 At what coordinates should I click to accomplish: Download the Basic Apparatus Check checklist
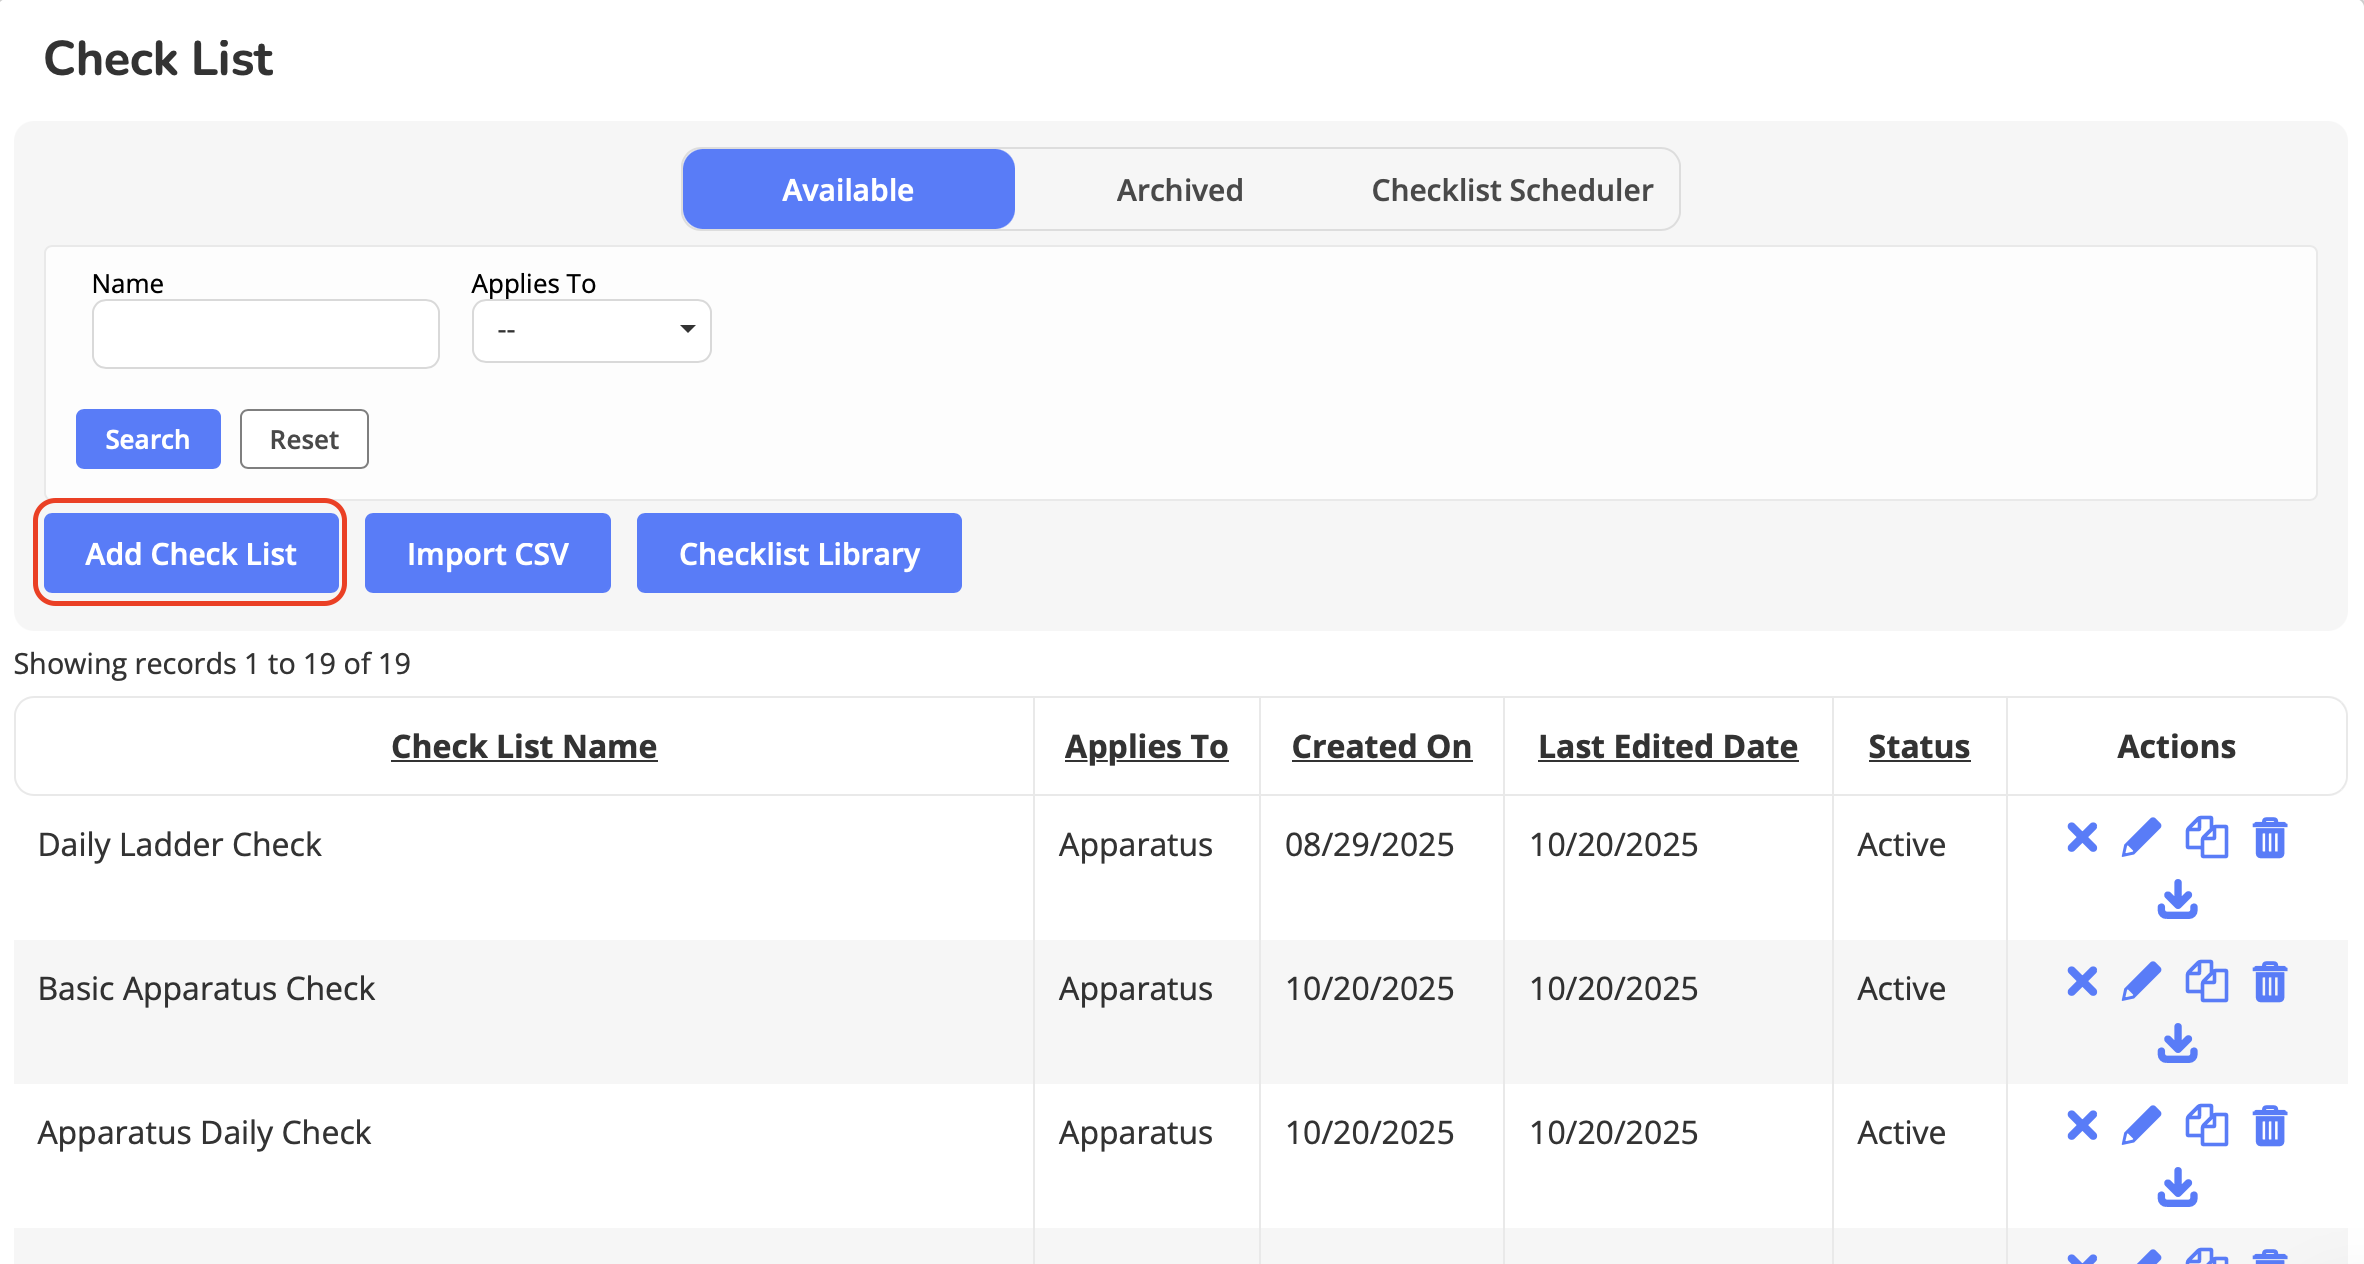pos(2177,1044)
